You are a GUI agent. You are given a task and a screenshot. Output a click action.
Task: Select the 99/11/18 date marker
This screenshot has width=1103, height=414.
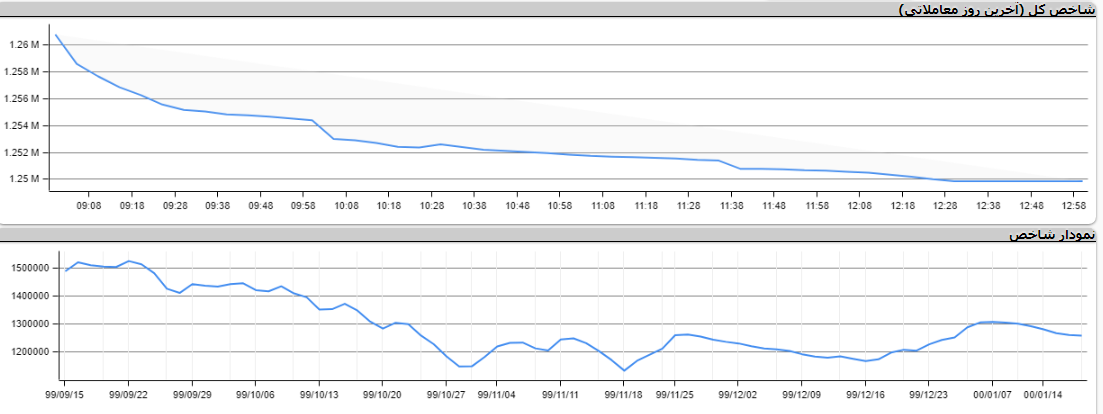click(624, 394)
